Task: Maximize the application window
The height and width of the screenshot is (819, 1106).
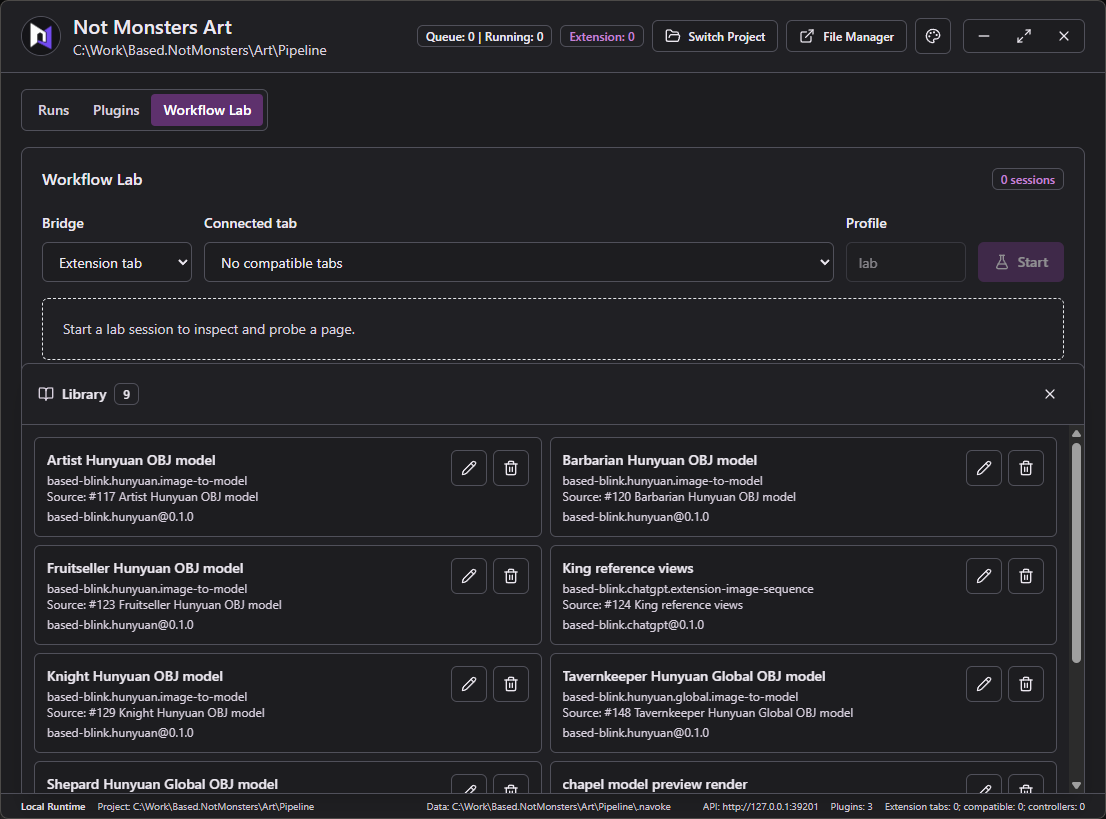Action: 1023,36
